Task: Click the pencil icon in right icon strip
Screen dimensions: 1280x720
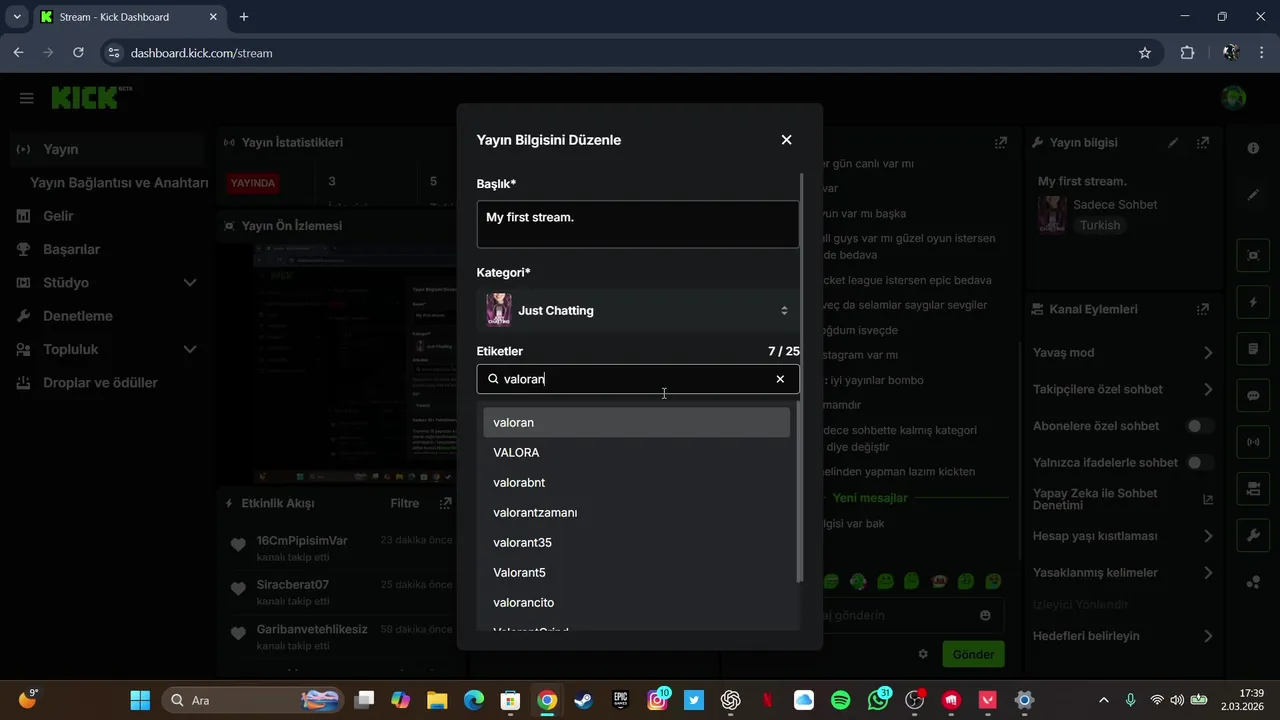Action: [1253, 195]
